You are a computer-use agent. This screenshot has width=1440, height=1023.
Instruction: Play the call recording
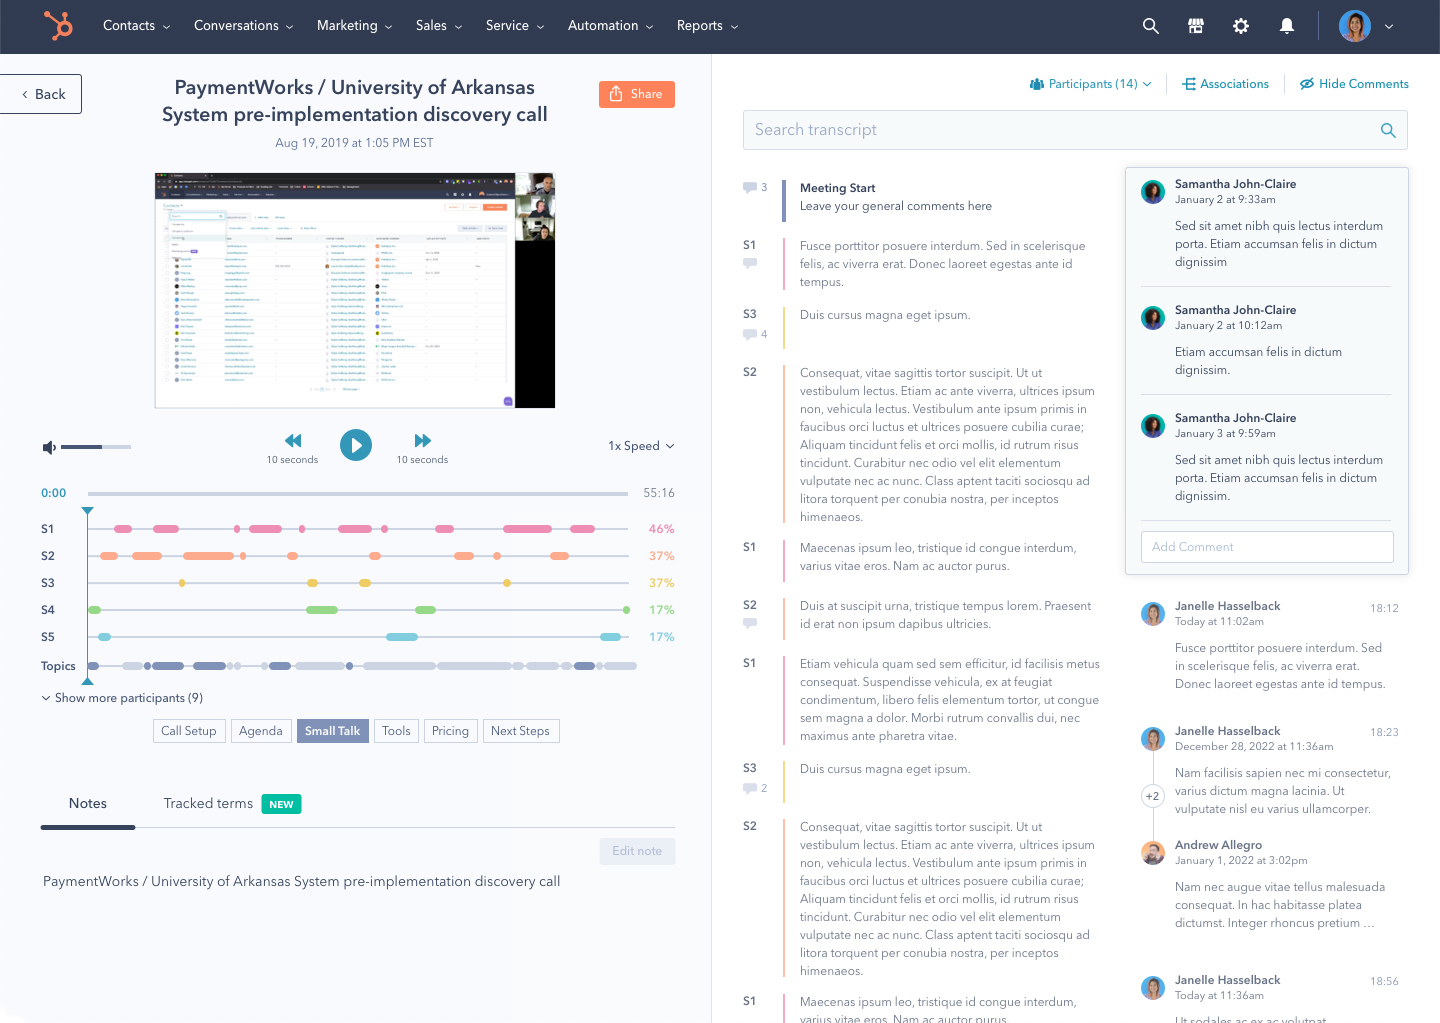click(x=355, y=445)
